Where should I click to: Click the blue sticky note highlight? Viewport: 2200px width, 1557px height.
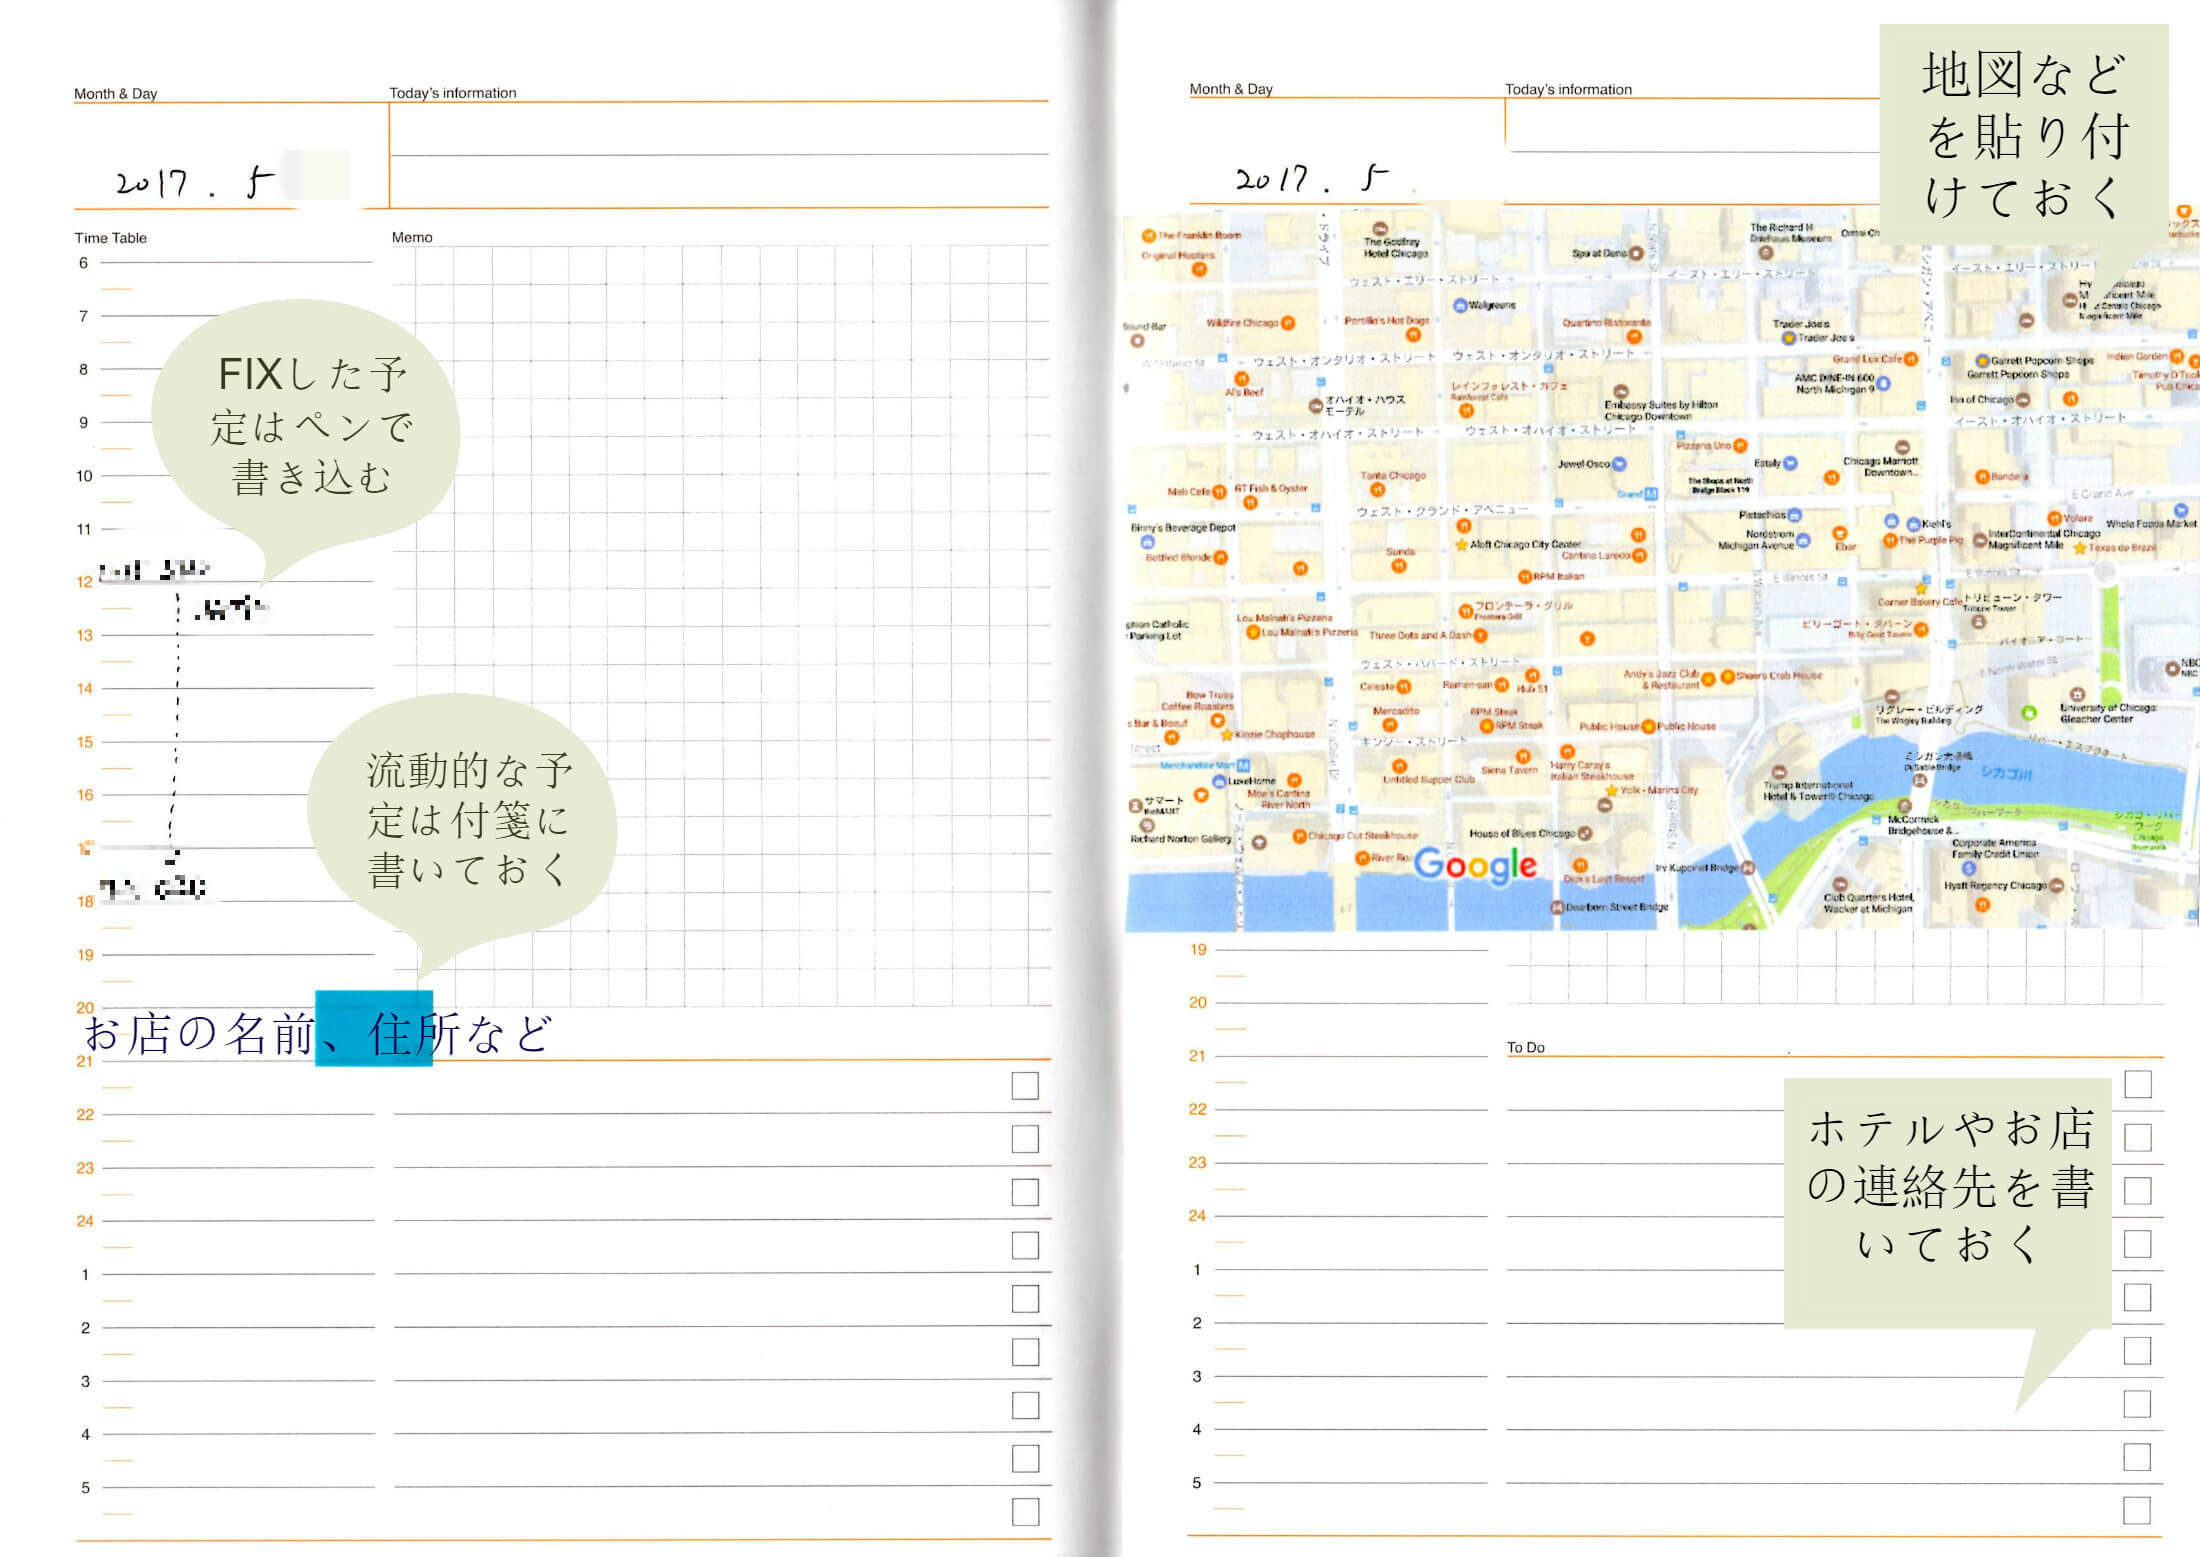373,1028
